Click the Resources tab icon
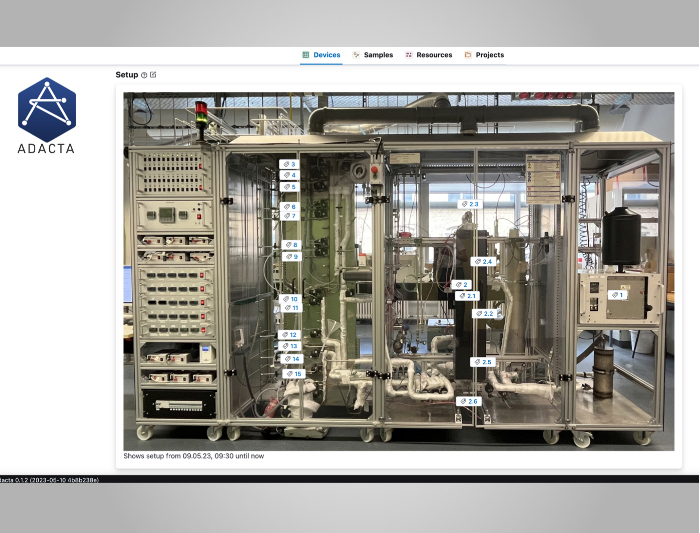 coord(408,55)
